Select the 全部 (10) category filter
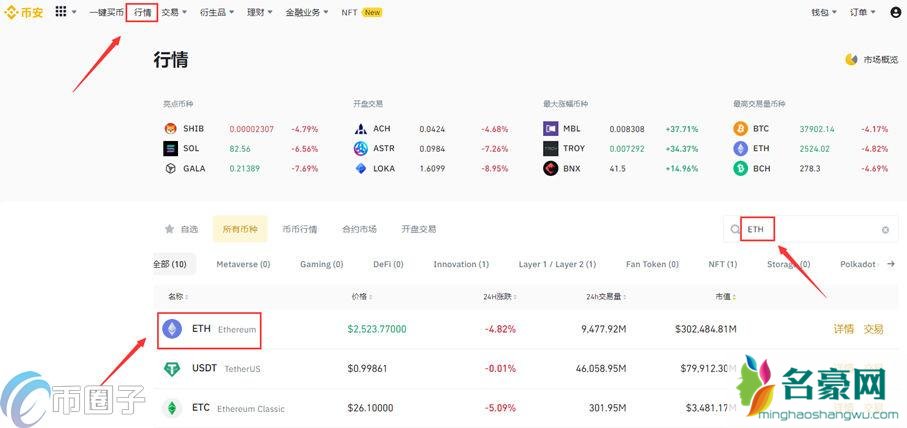Viewport: 907px width, 428px height. click(172, 264)
